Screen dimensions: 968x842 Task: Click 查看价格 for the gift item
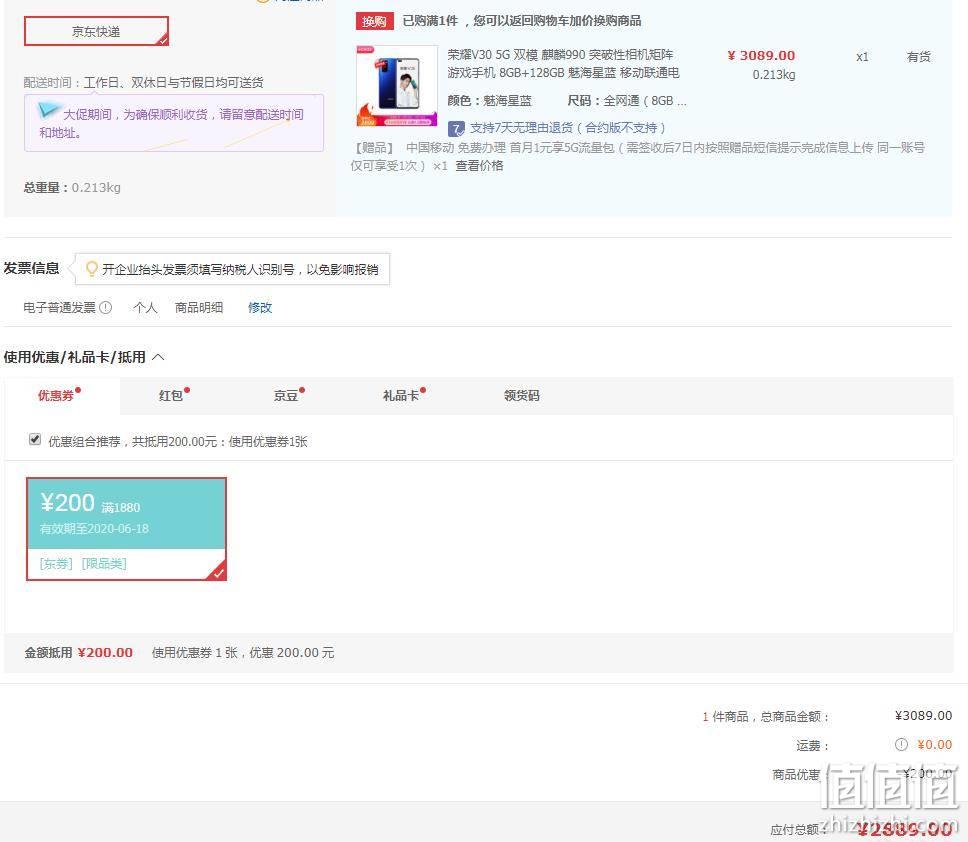[x=479, y=165]
